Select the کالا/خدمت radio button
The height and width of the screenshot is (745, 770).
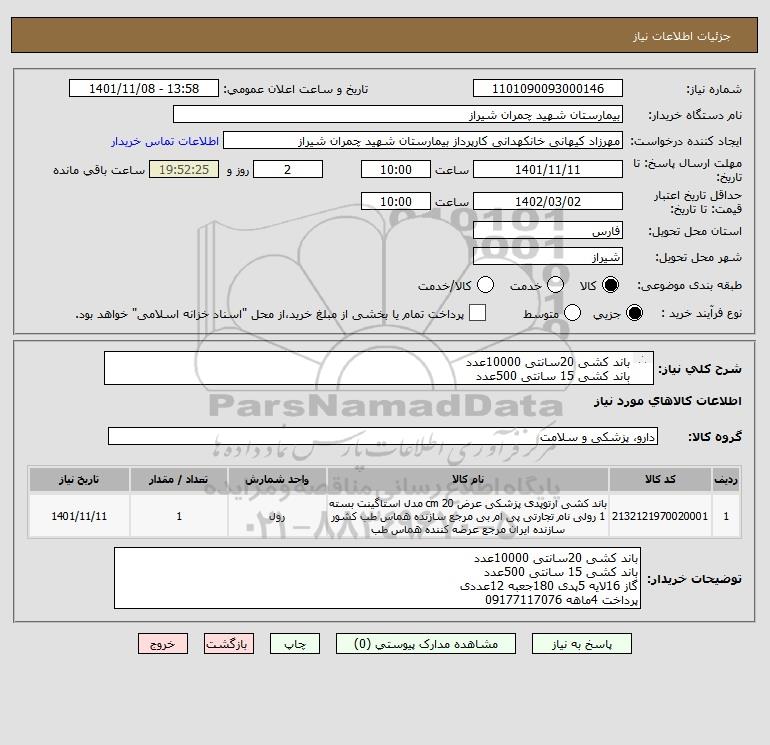click(485, 285)
